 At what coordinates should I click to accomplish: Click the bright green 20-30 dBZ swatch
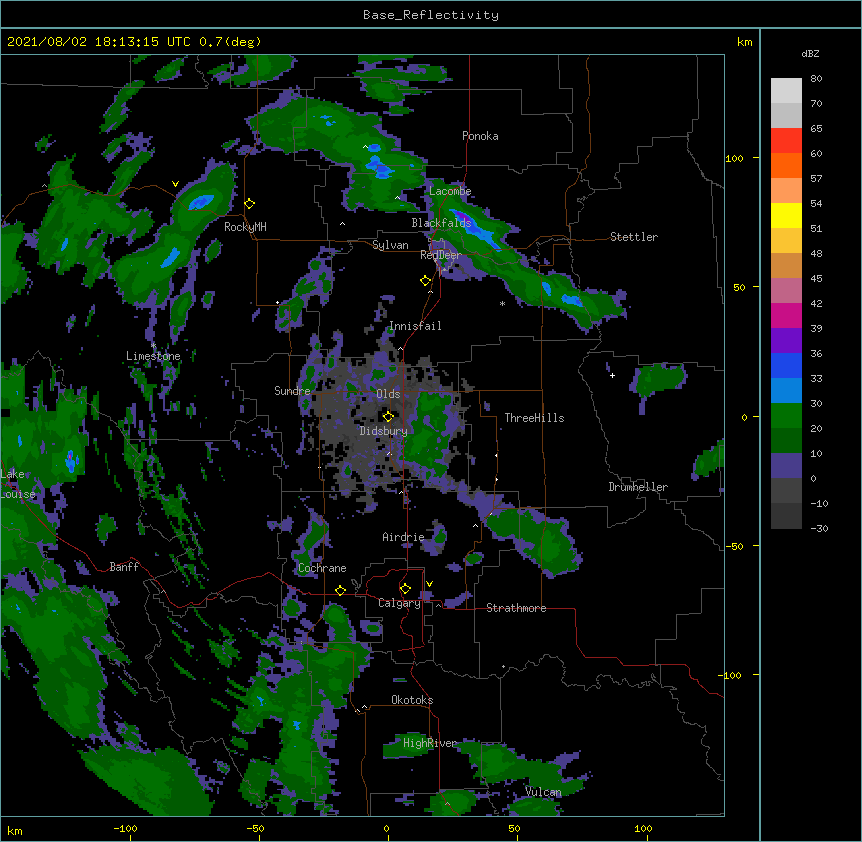point(786,416)
